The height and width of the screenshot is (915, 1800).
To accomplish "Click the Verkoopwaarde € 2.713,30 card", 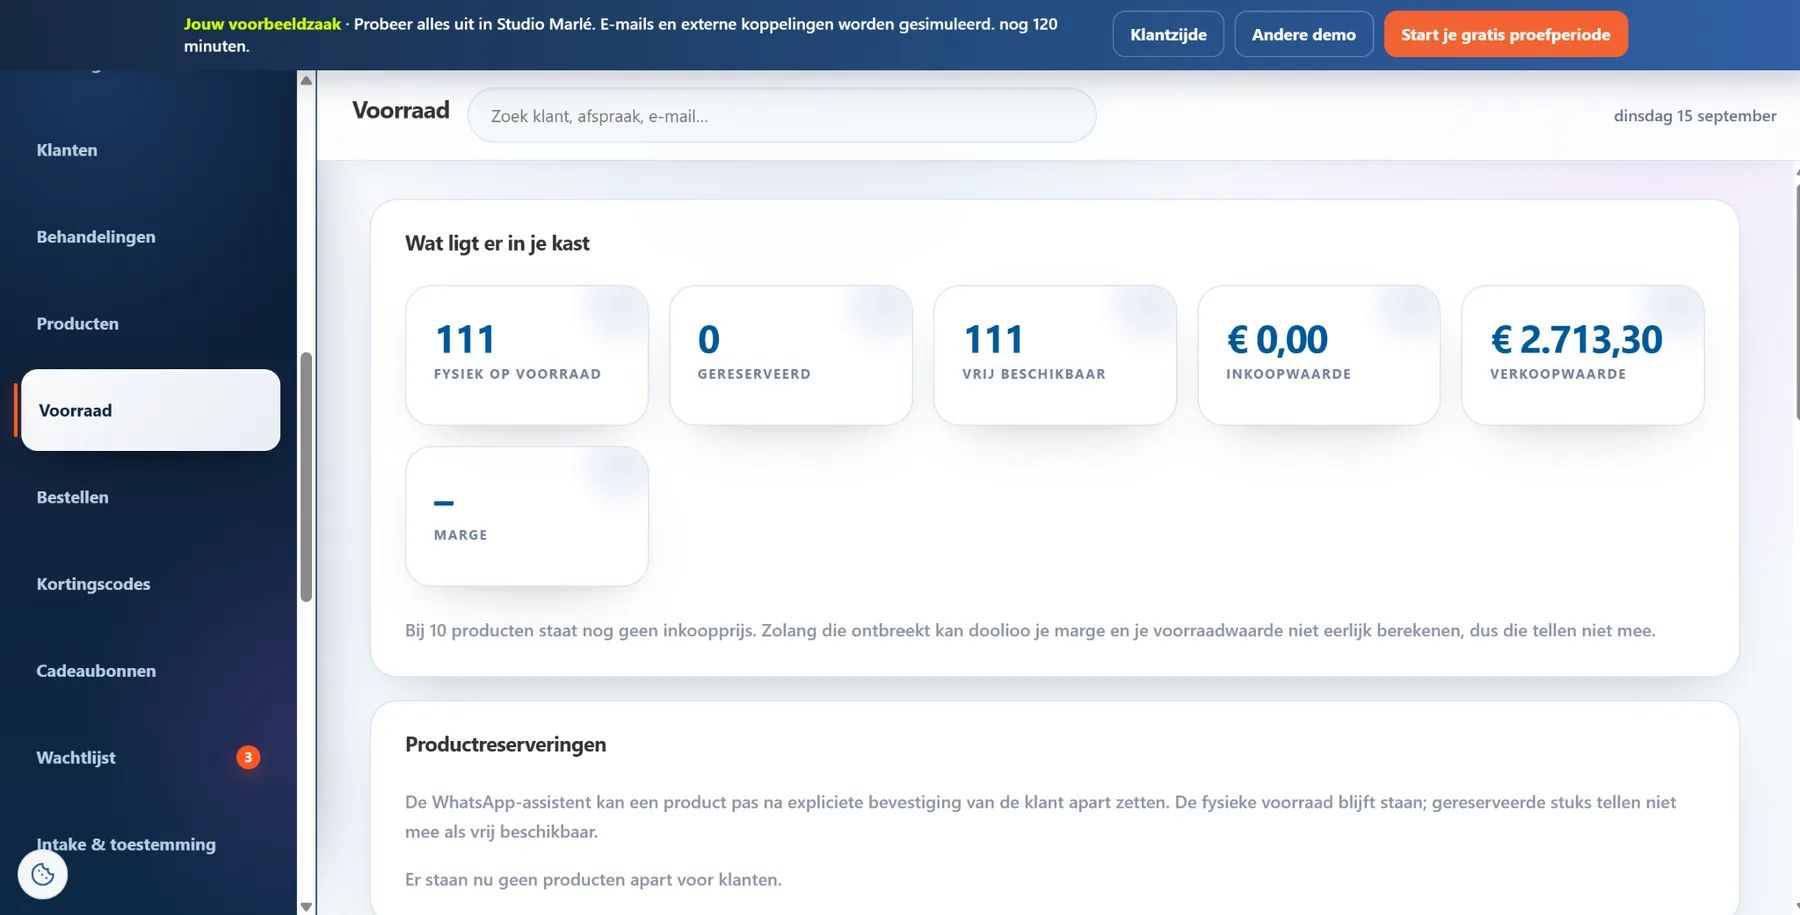I will [1583, 355].
